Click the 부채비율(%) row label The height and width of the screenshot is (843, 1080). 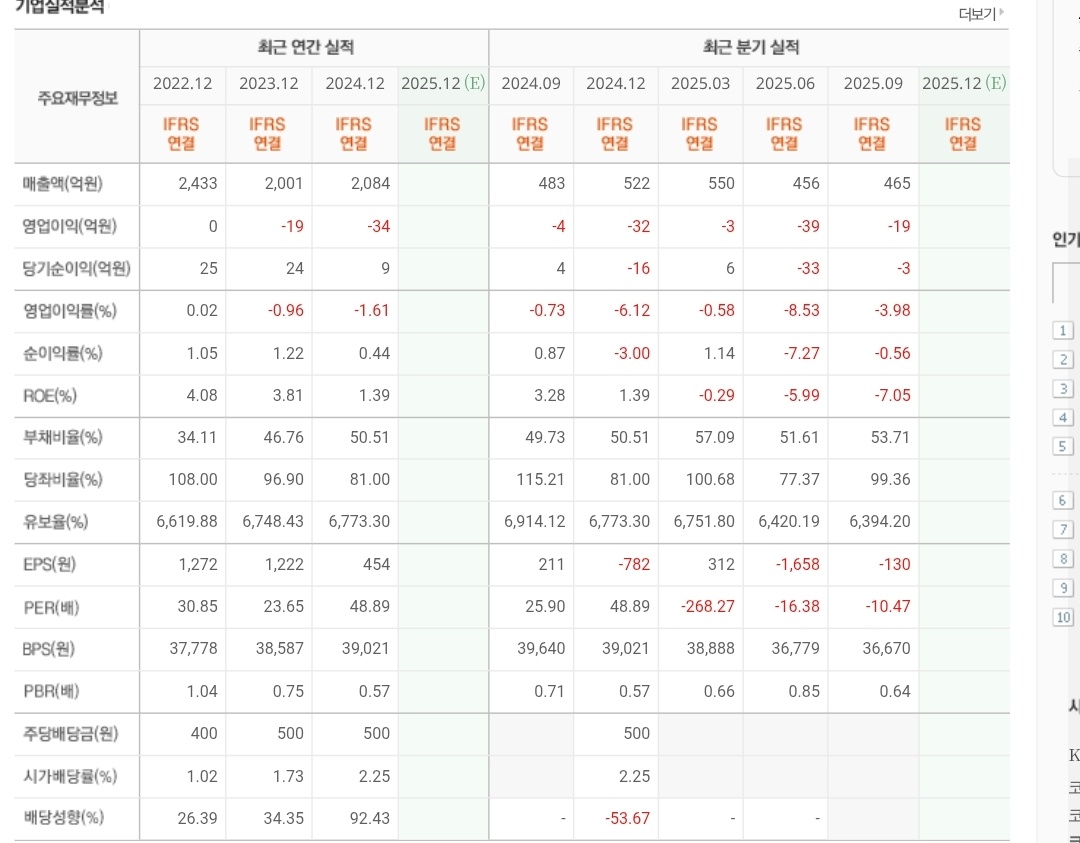point(62,437)
